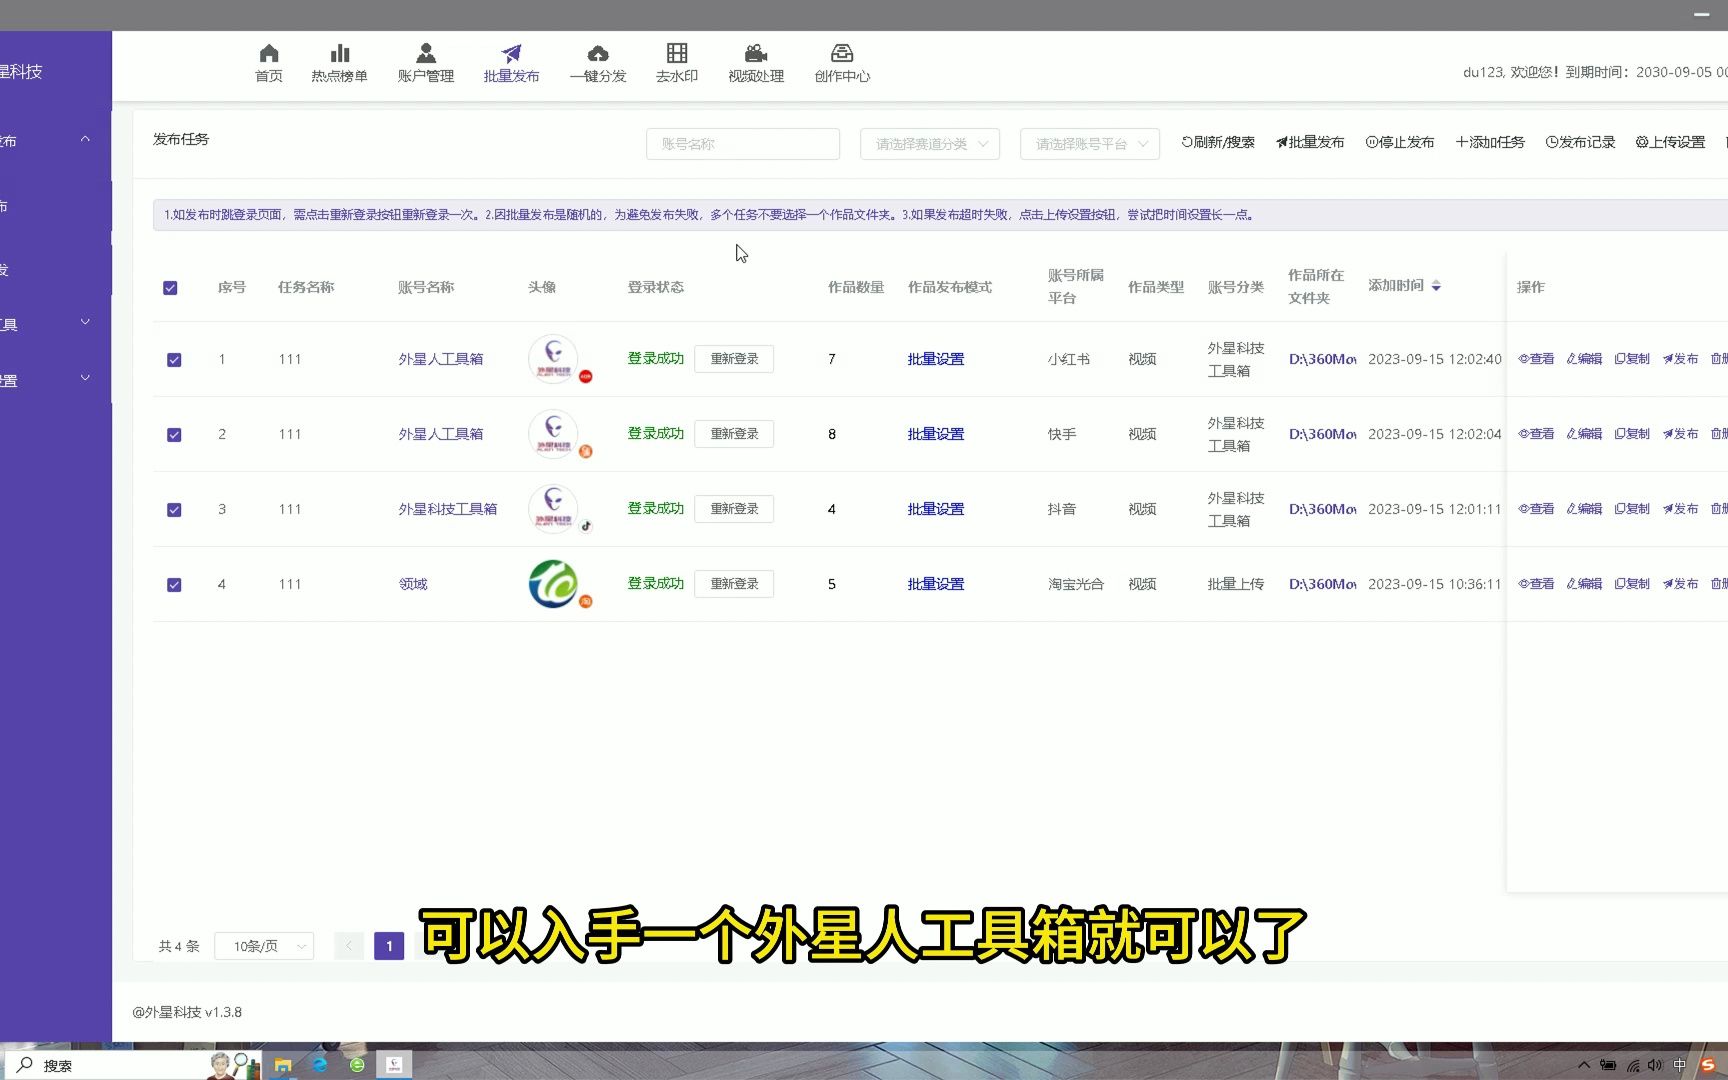Screen dimensions: 1728x1080
Task: Open 领域 account name link
Action: 413,584
